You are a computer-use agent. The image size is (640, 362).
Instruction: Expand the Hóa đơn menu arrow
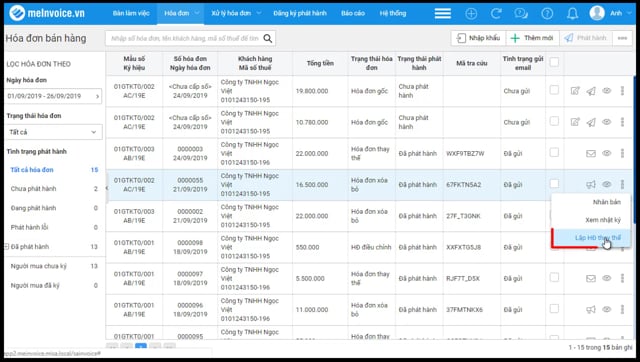click(197, 13)
